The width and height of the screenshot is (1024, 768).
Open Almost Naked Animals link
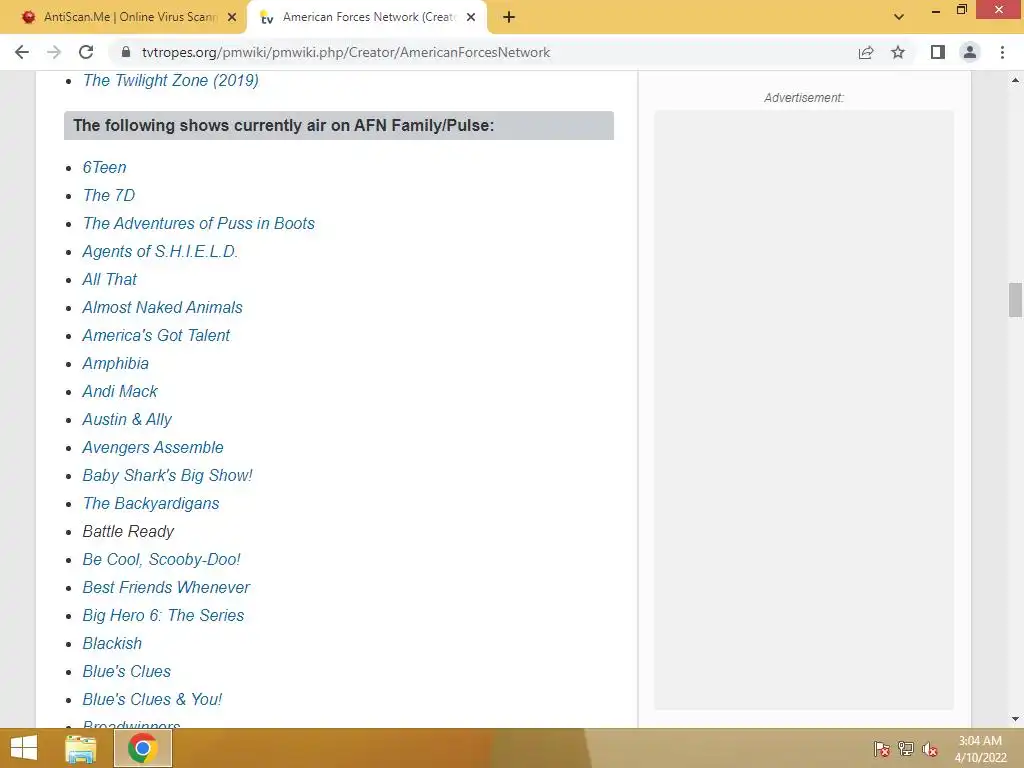click(163, 308)
